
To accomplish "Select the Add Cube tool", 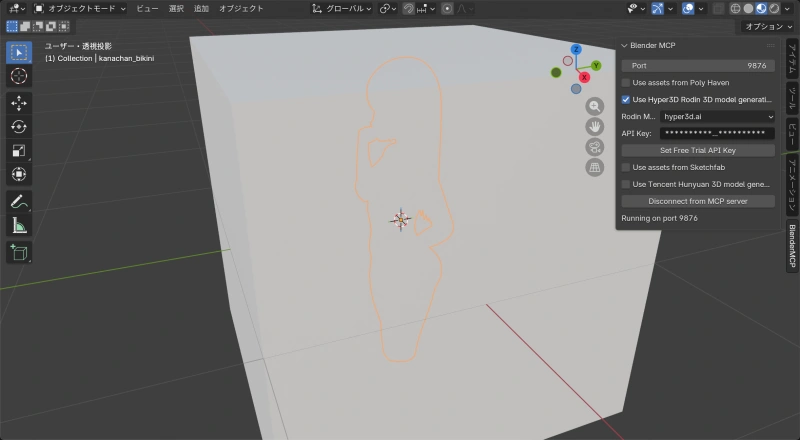I will (19, 253).
